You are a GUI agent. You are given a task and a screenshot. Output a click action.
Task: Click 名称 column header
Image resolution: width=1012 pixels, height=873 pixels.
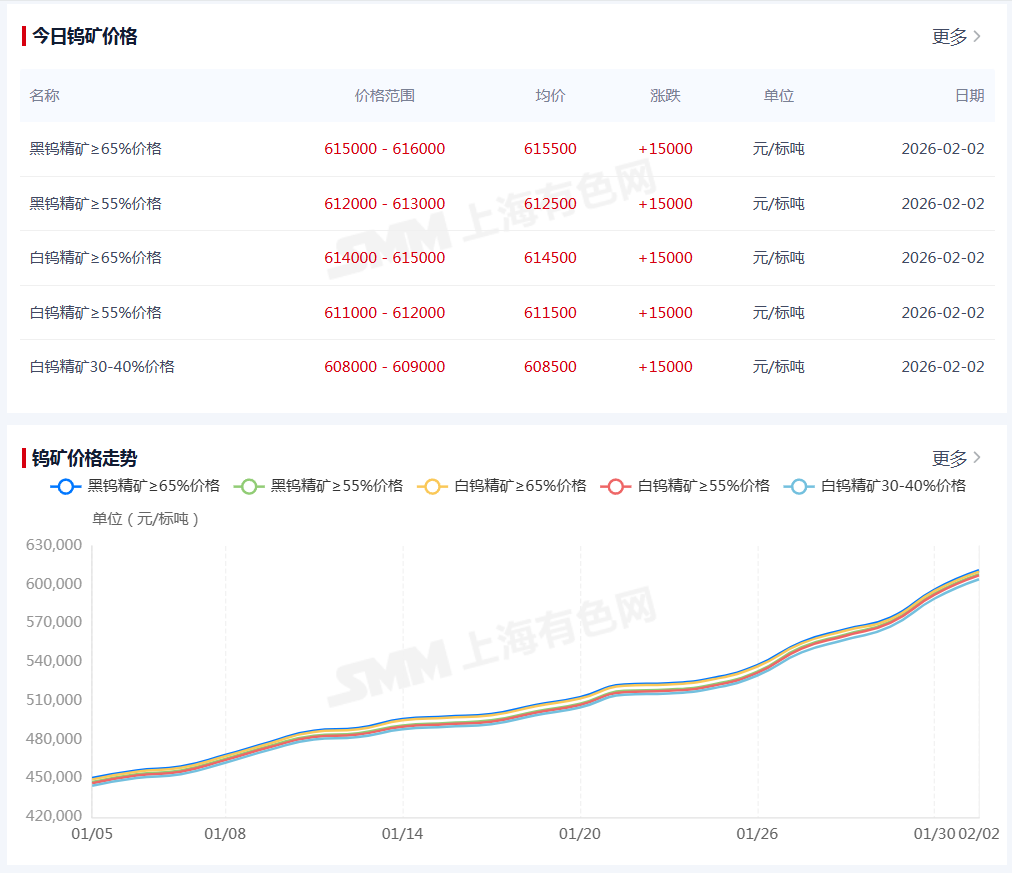(x=45, y=96)
